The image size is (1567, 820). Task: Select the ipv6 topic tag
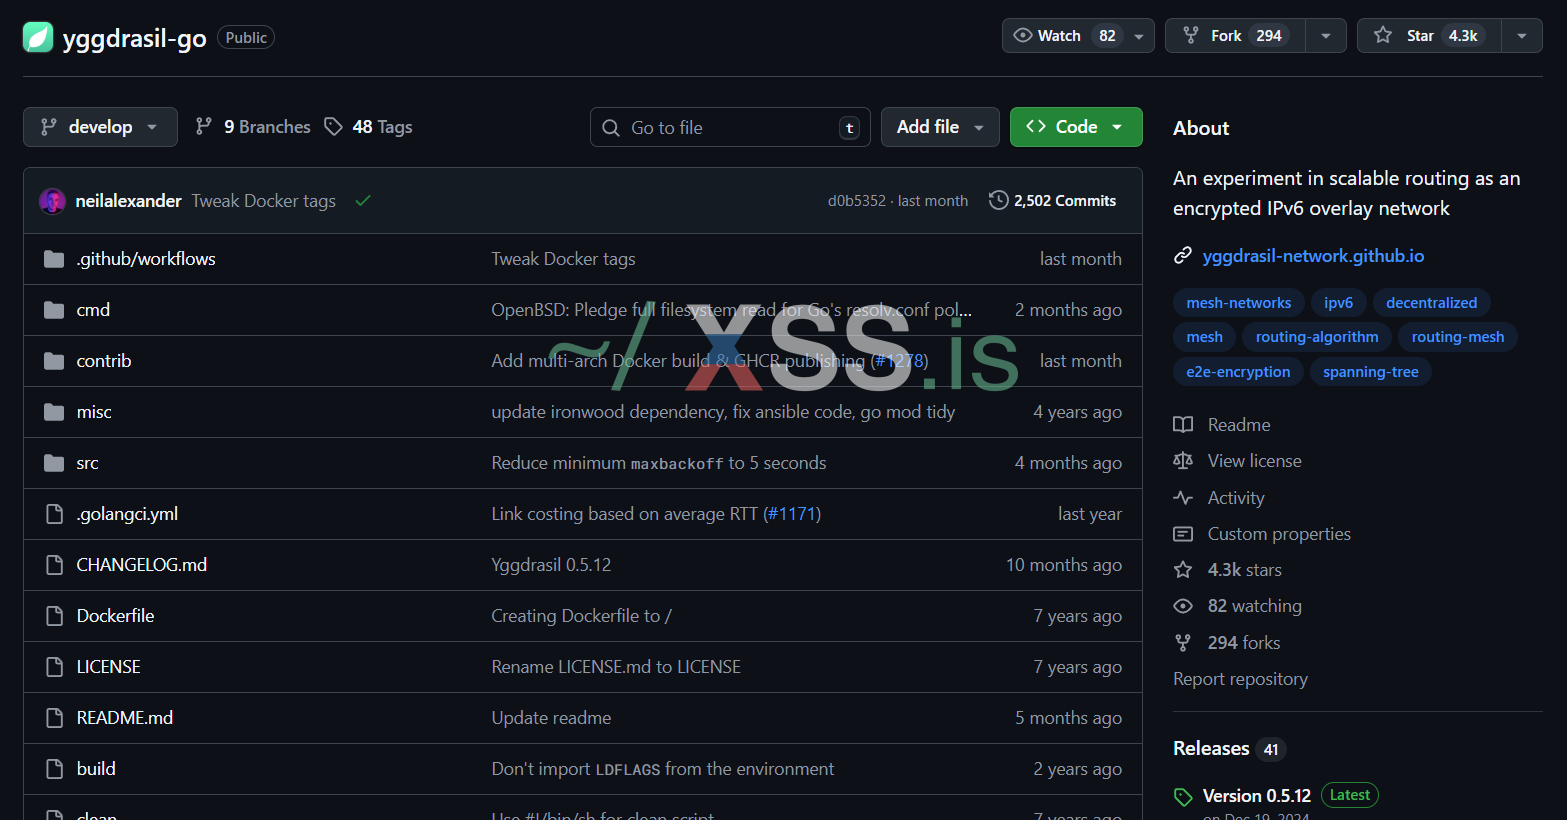tap(1338, 303)
